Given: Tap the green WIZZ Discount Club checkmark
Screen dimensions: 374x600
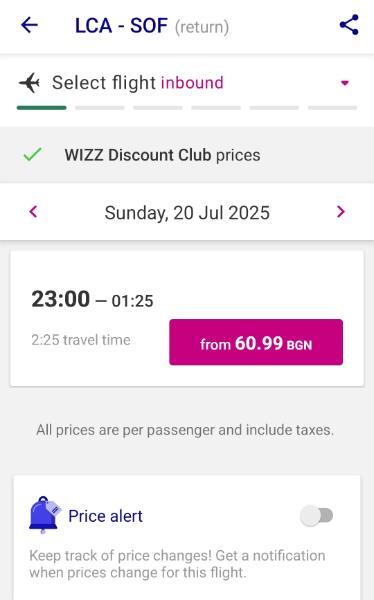Looking at the screenshot, I should click(32, 154).
